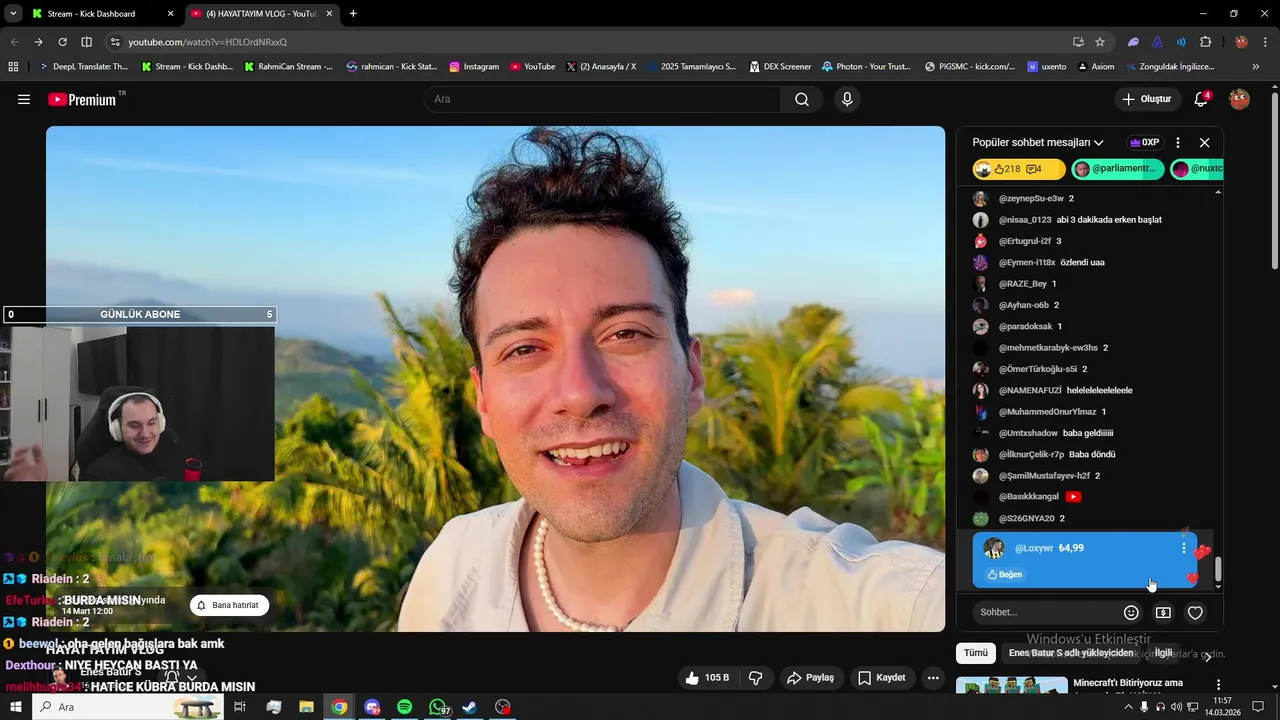
Task: Click the search magnifier button
Action: [x=802, y=99]
